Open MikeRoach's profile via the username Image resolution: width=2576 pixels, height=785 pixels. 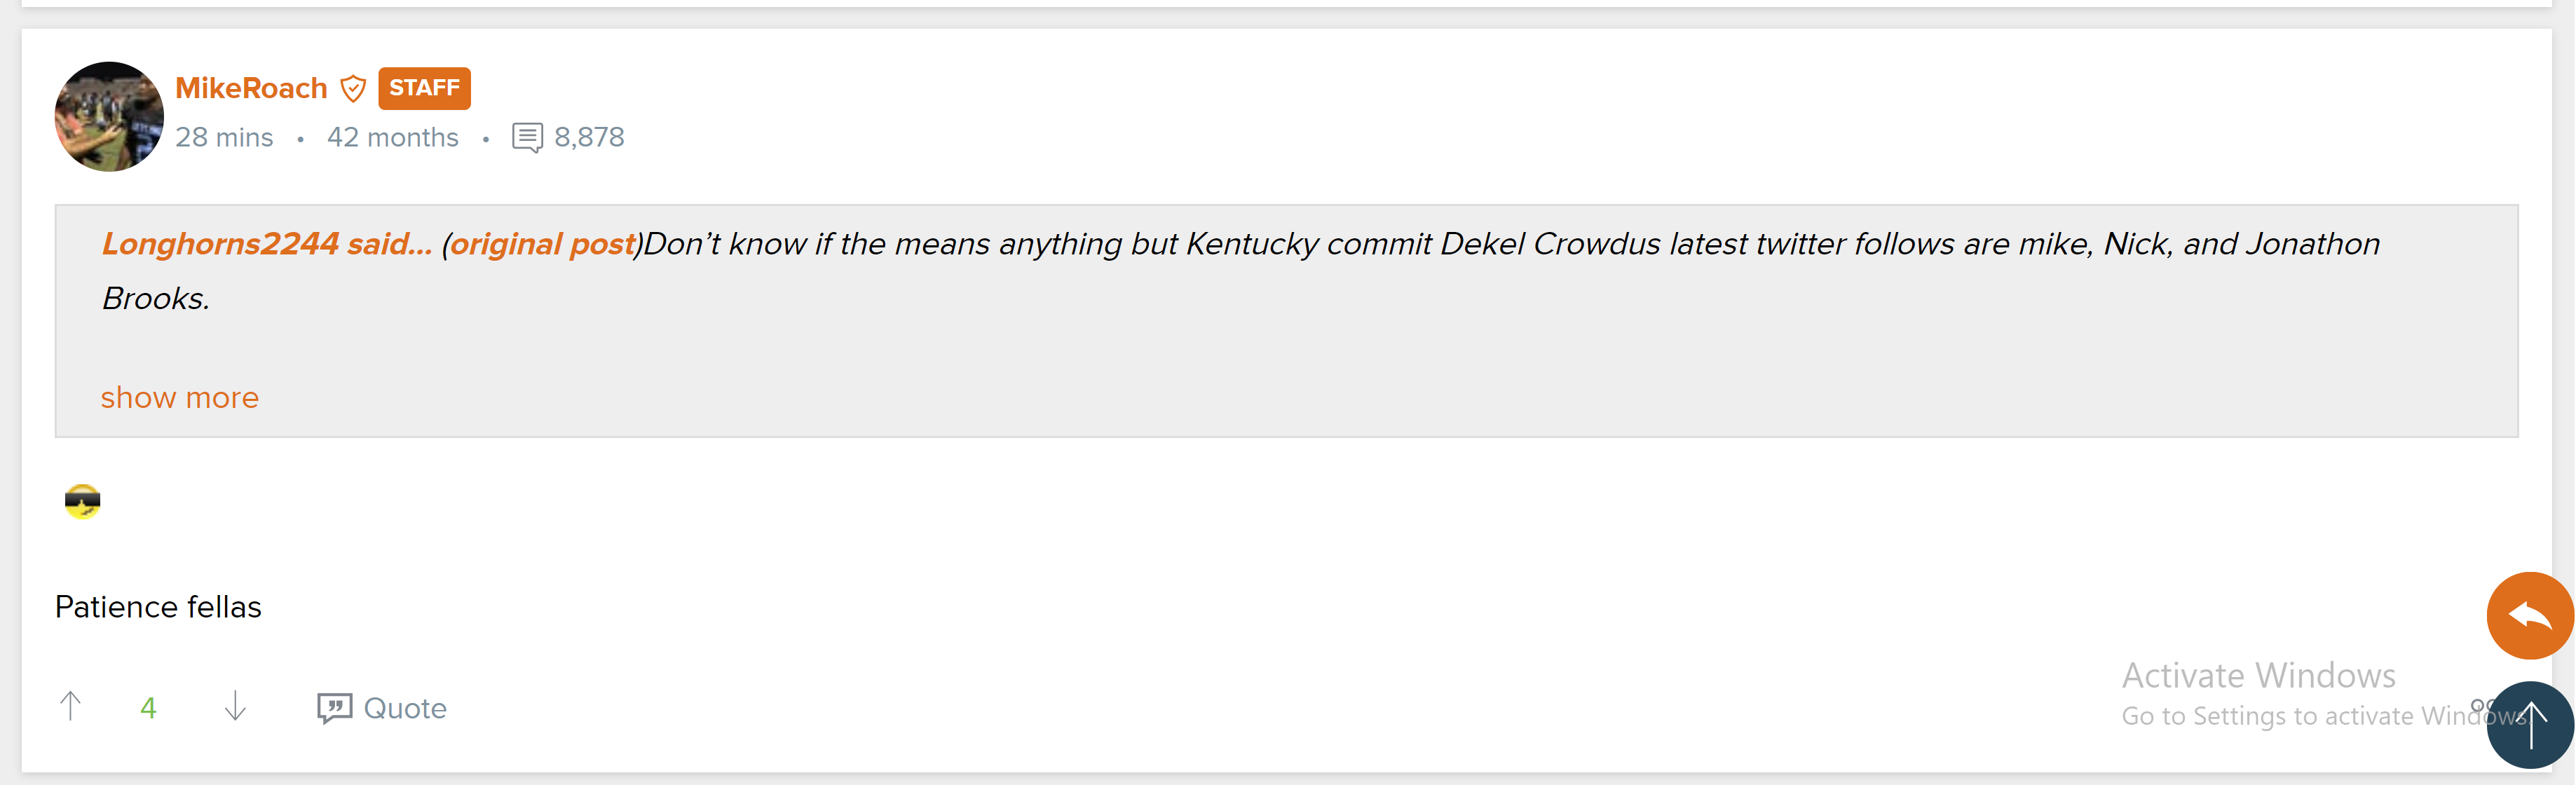251,88
